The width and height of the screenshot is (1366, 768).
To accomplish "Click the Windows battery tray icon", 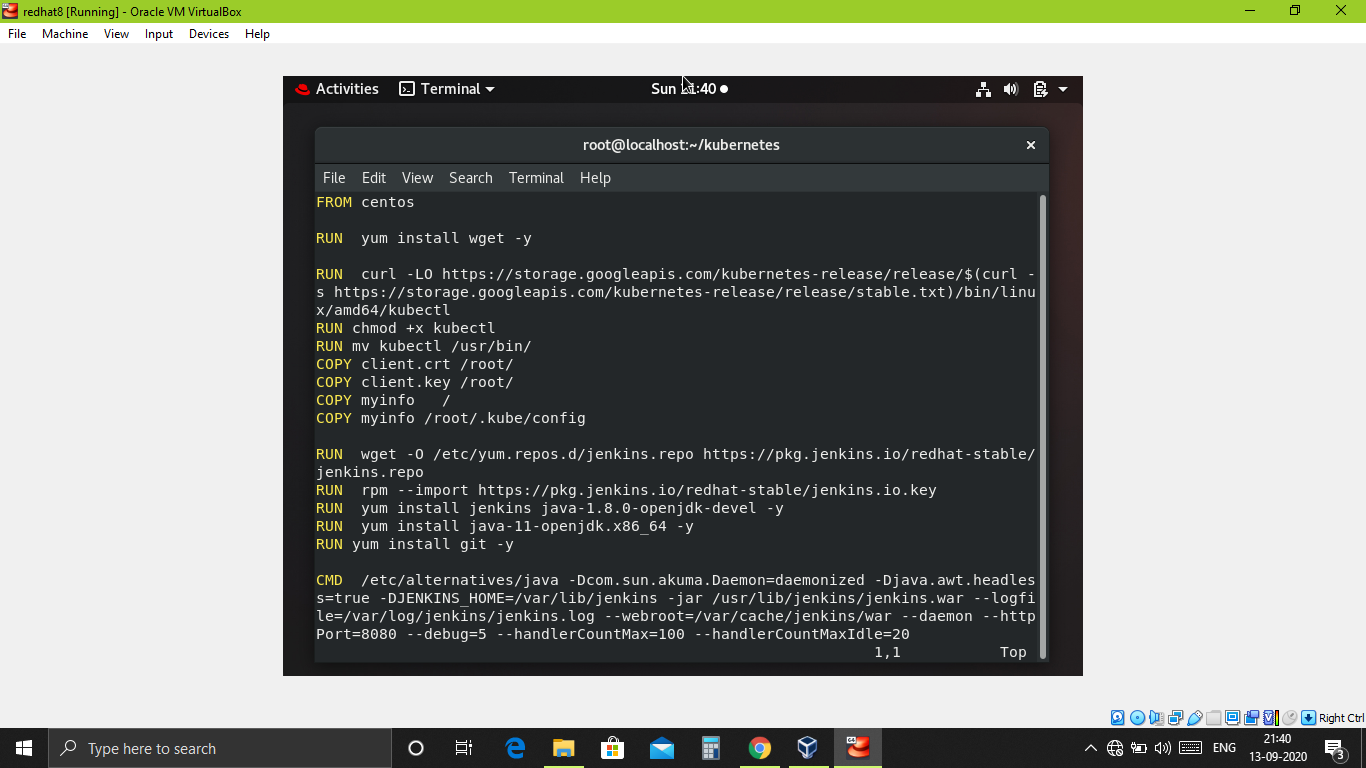I will point(1138,748).
